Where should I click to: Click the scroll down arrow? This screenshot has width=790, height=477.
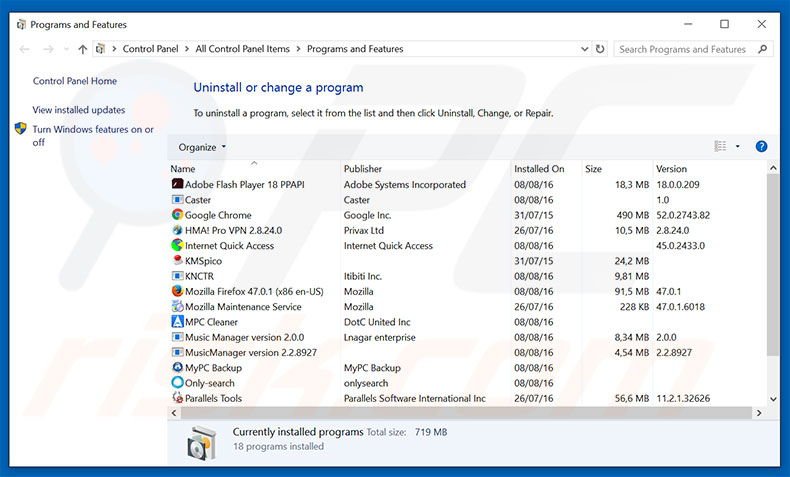773,399
